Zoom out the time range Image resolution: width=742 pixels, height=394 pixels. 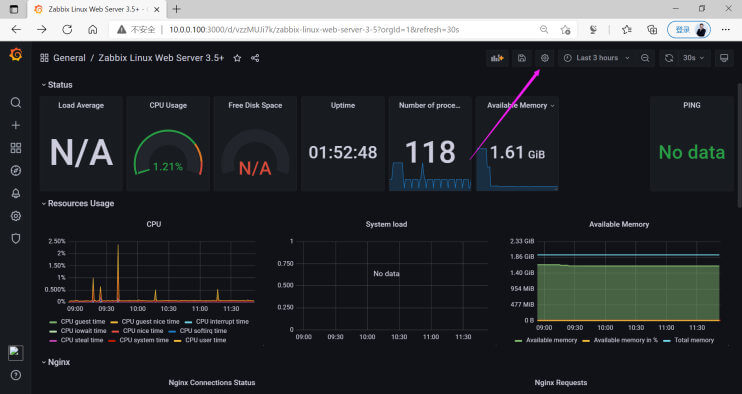(x=645, y=58)
